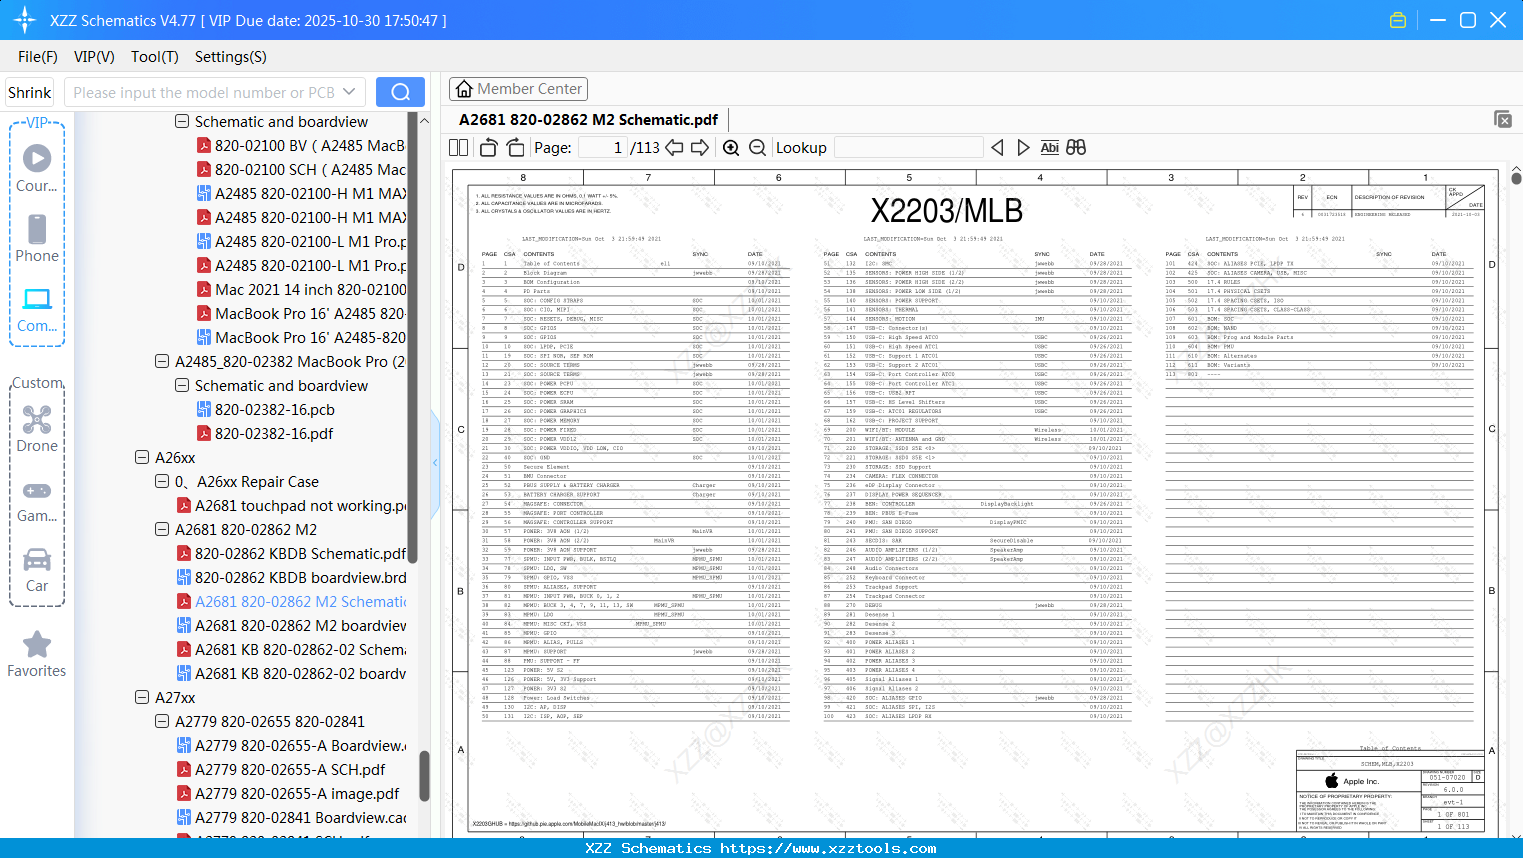The width and height of the screenshot is (1523, 858).
Task: Click the yellow store icon in title bar
Action: pos(1398,20)
